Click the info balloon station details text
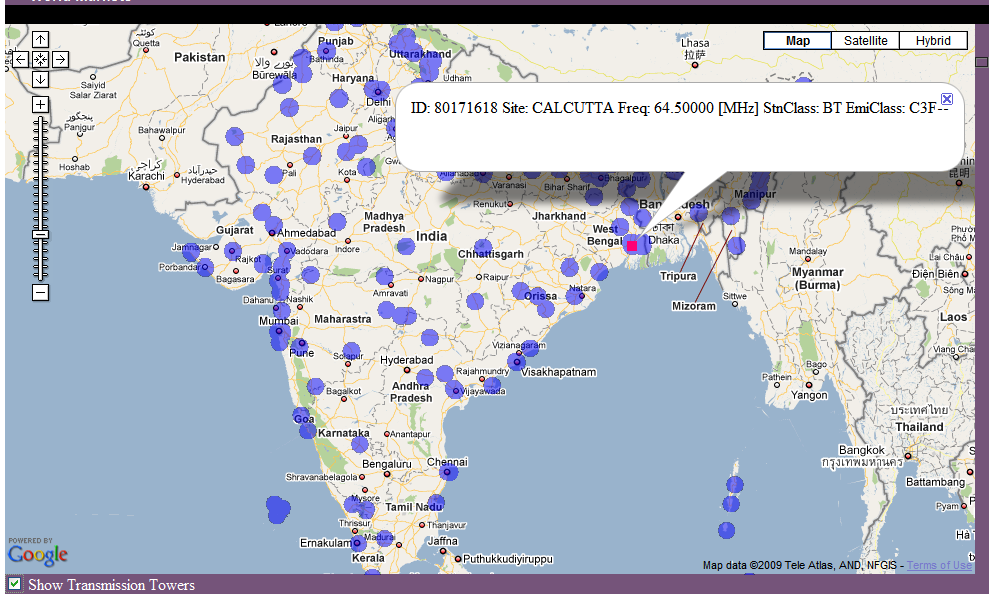This screenshot has height=611, width=989. point(679,108)
